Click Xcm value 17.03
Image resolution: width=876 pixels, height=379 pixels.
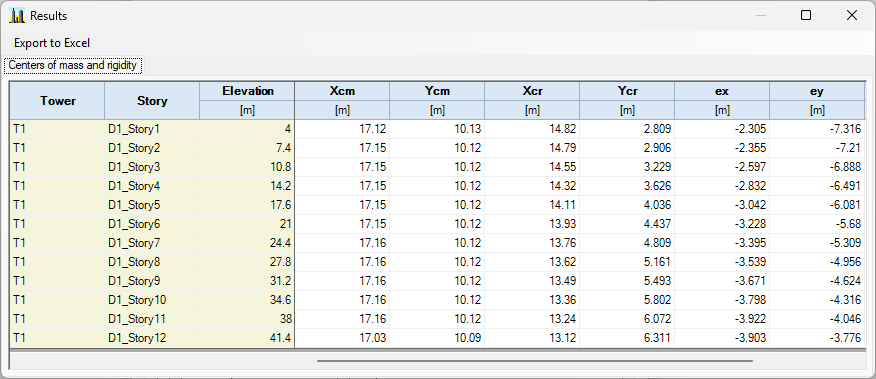click(x=342, y=338)
